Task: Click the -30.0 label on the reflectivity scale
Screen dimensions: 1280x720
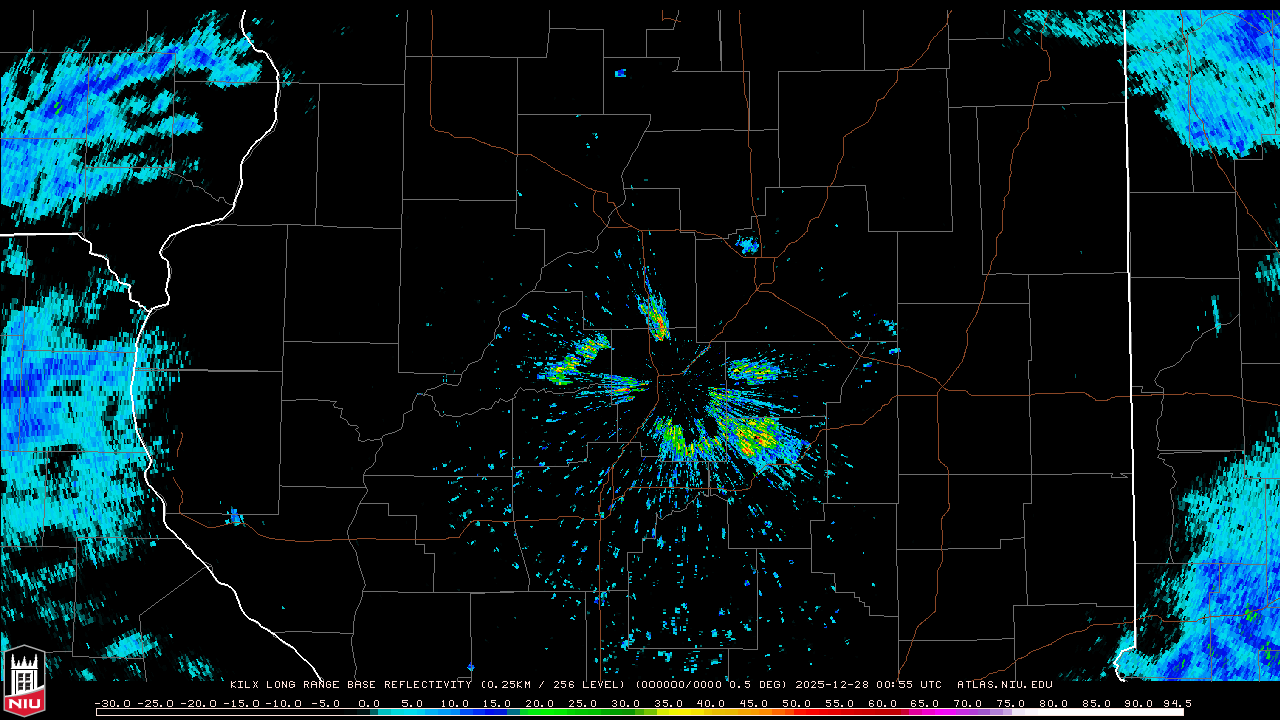Action: tap(113, 703)
